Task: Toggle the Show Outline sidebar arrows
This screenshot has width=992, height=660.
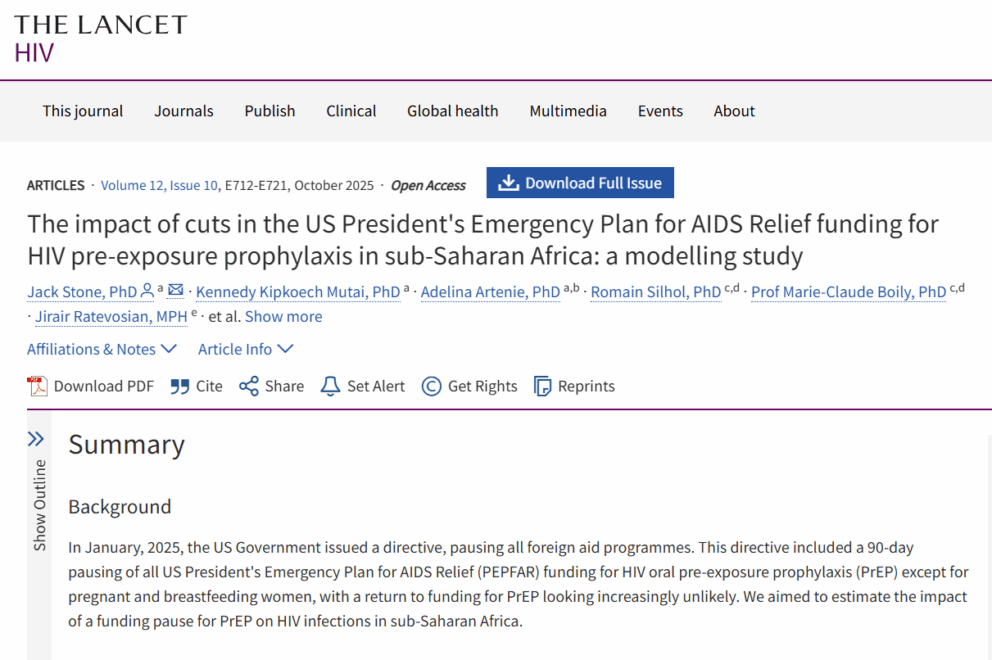Action: [36, 439]
